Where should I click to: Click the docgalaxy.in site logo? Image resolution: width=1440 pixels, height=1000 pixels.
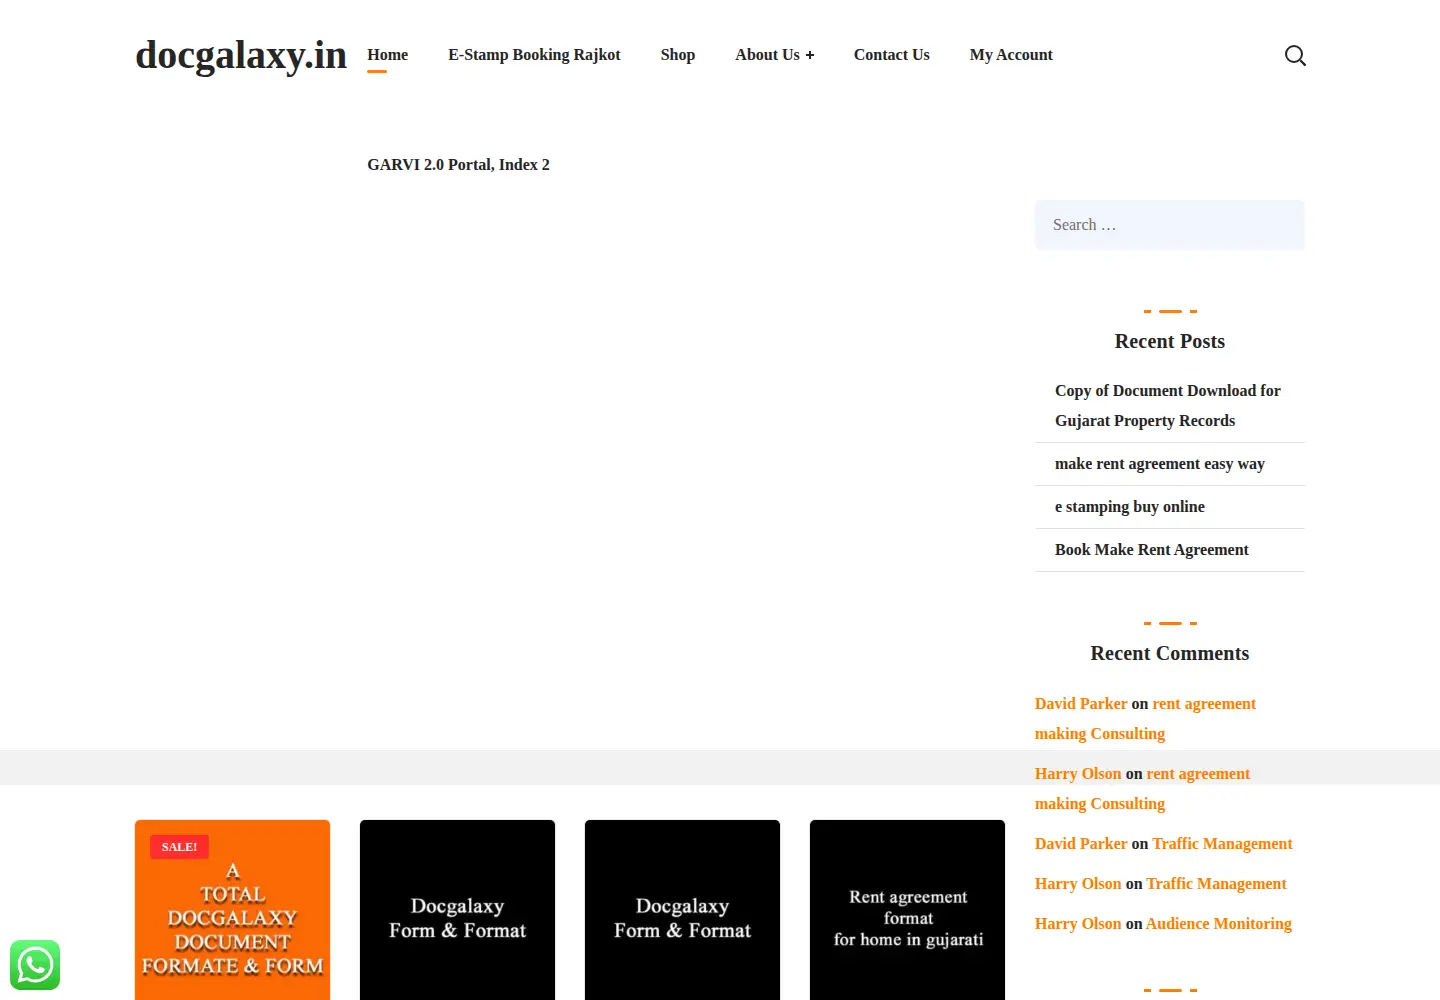coord(241,55)
